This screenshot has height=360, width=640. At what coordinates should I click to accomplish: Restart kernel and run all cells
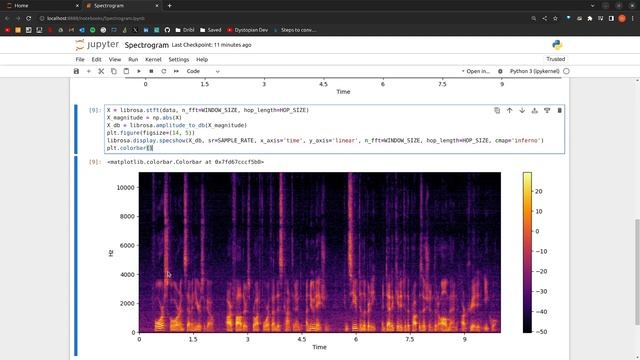[176, 71]
